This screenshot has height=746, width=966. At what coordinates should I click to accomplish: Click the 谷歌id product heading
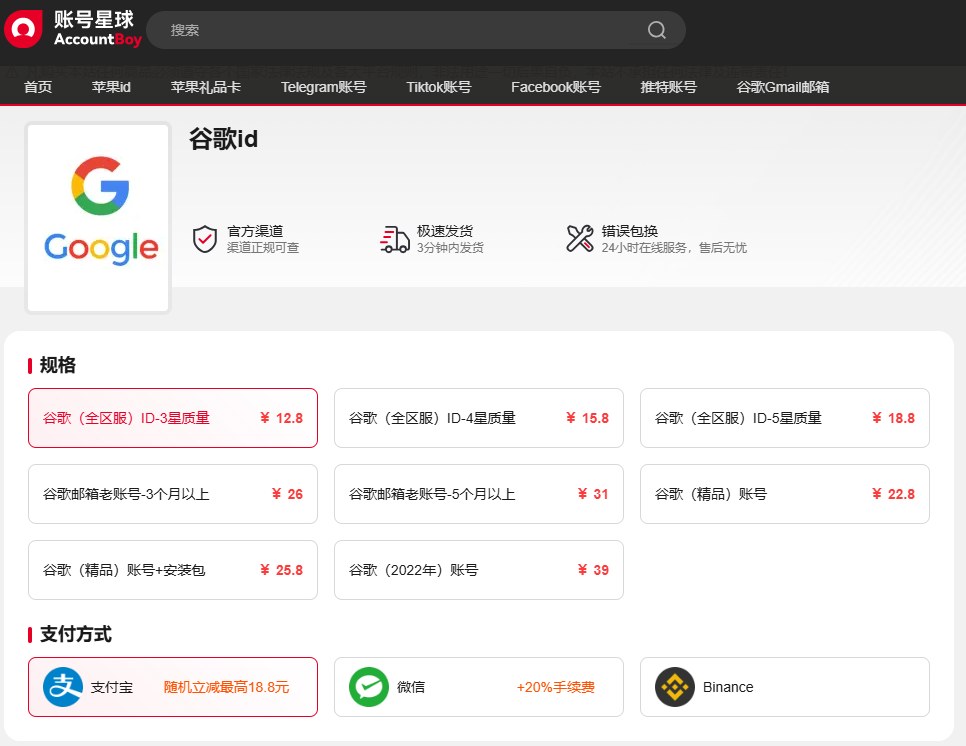pos(224,139)
